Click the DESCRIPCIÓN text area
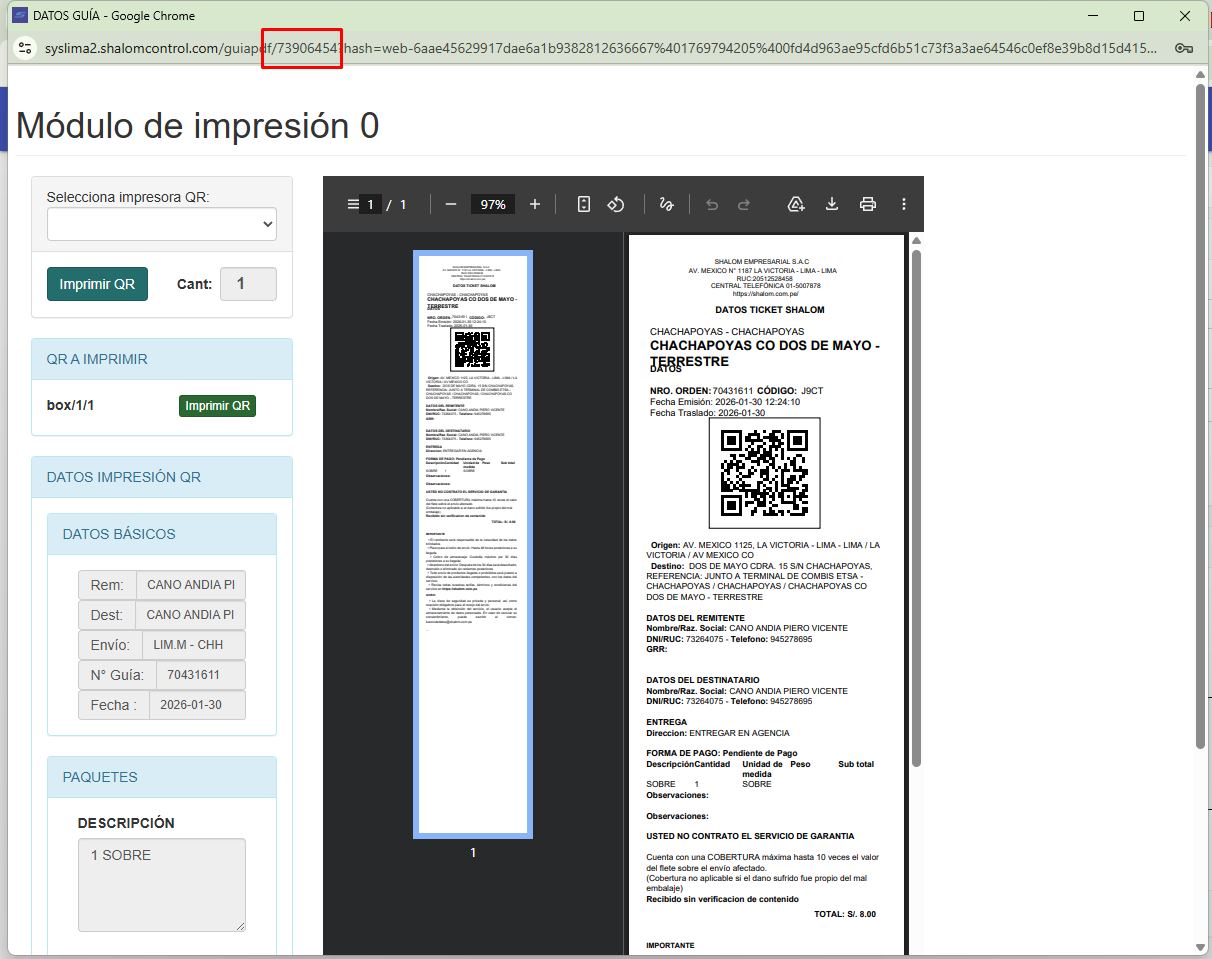This screenshot has width=1212, height=959. click(x=162, y=885)
